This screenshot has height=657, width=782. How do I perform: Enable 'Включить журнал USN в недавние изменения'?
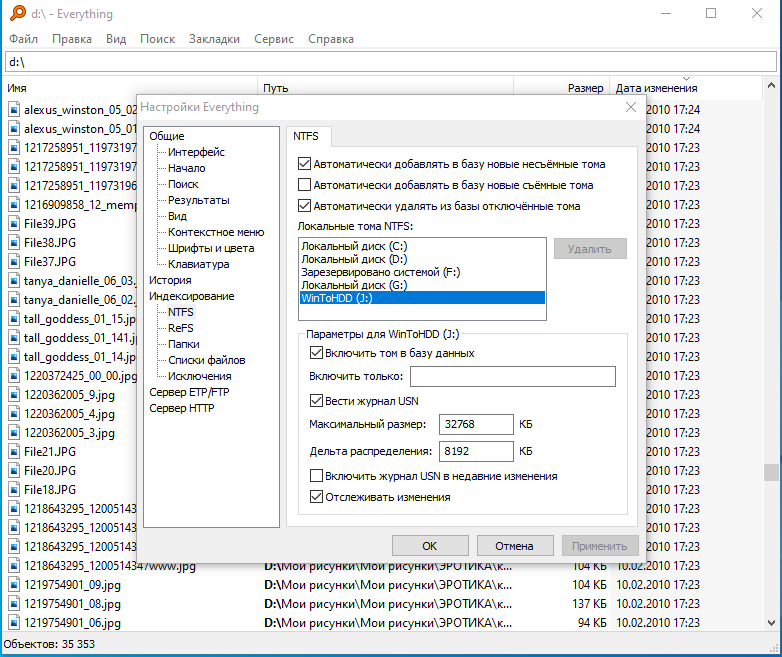316,475
